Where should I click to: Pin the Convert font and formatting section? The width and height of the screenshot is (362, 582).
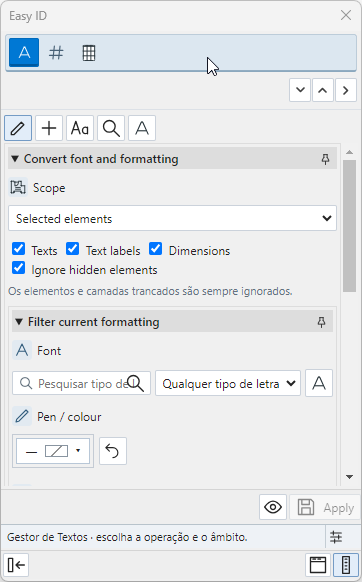tap(325, 159)
